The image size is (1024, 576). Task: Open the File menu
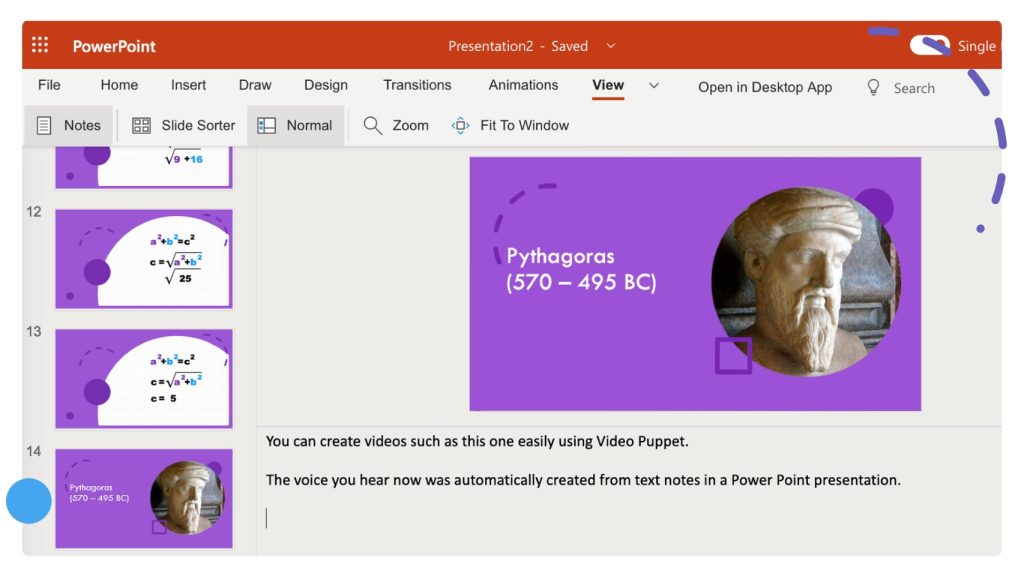coord(49,85)
